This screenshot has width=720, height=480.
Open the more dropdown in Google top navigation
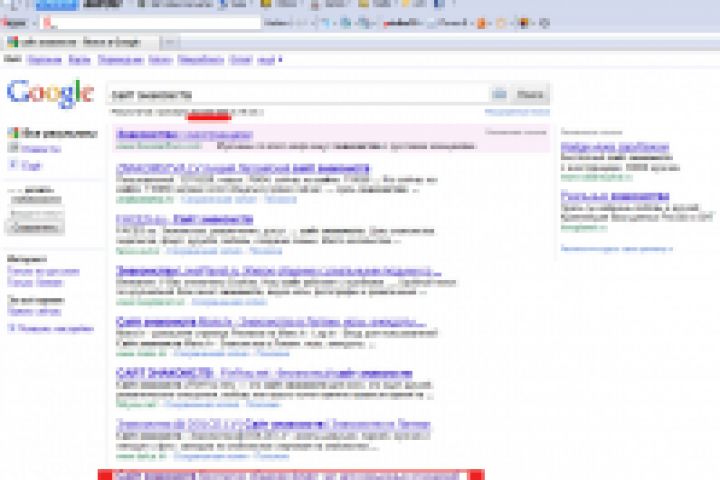269,60
